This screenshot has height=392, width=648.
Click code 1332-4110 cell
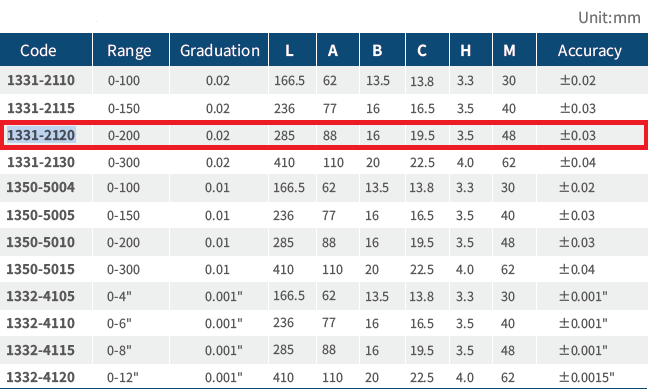click(x=40, y=323)
